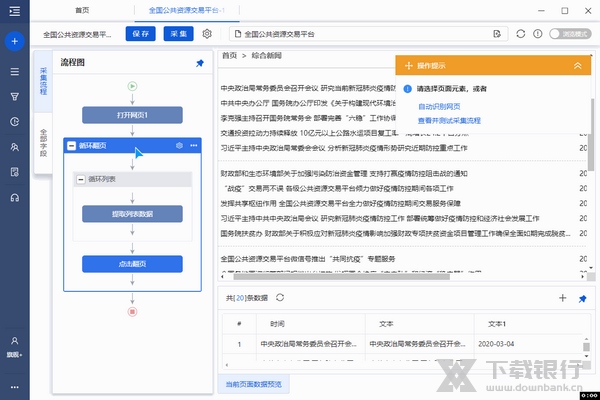The image size is (600, 400).
Task: Add a new field with plus icon
Action: [562, 298]
